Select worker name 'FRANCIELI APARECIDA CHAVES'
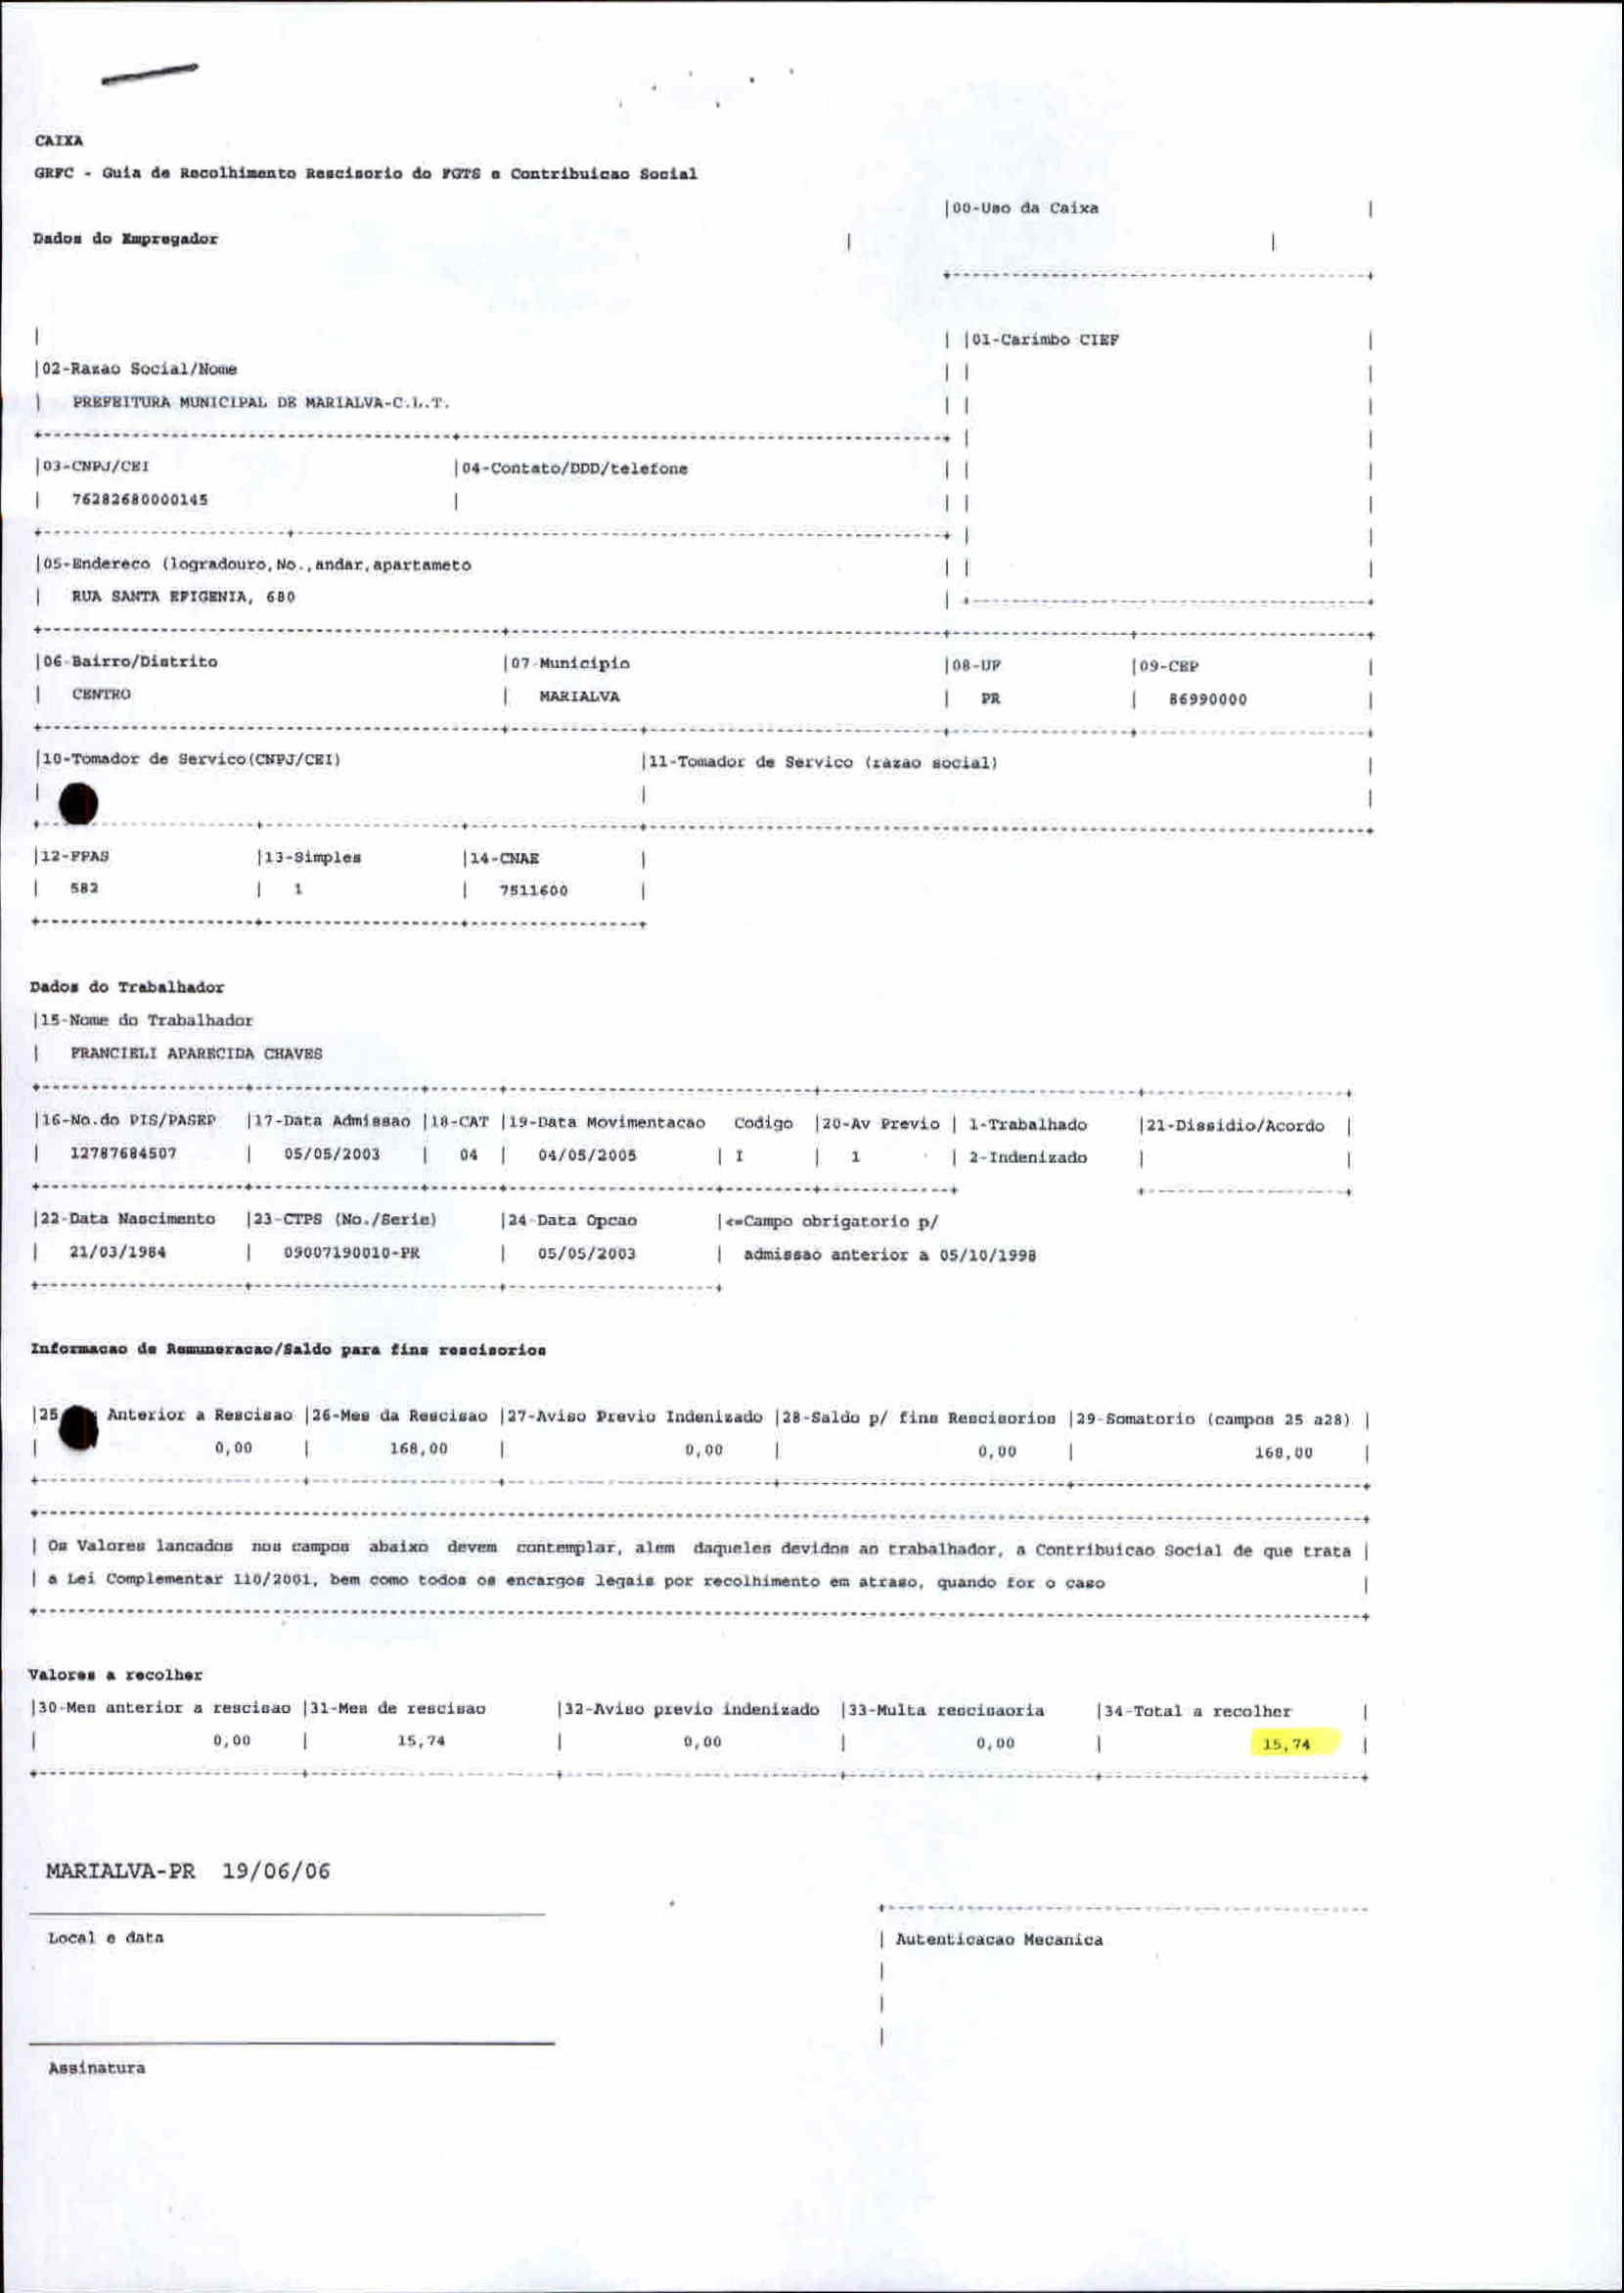Screen dimensions: 1624x2293 (x=196, y=1054)
